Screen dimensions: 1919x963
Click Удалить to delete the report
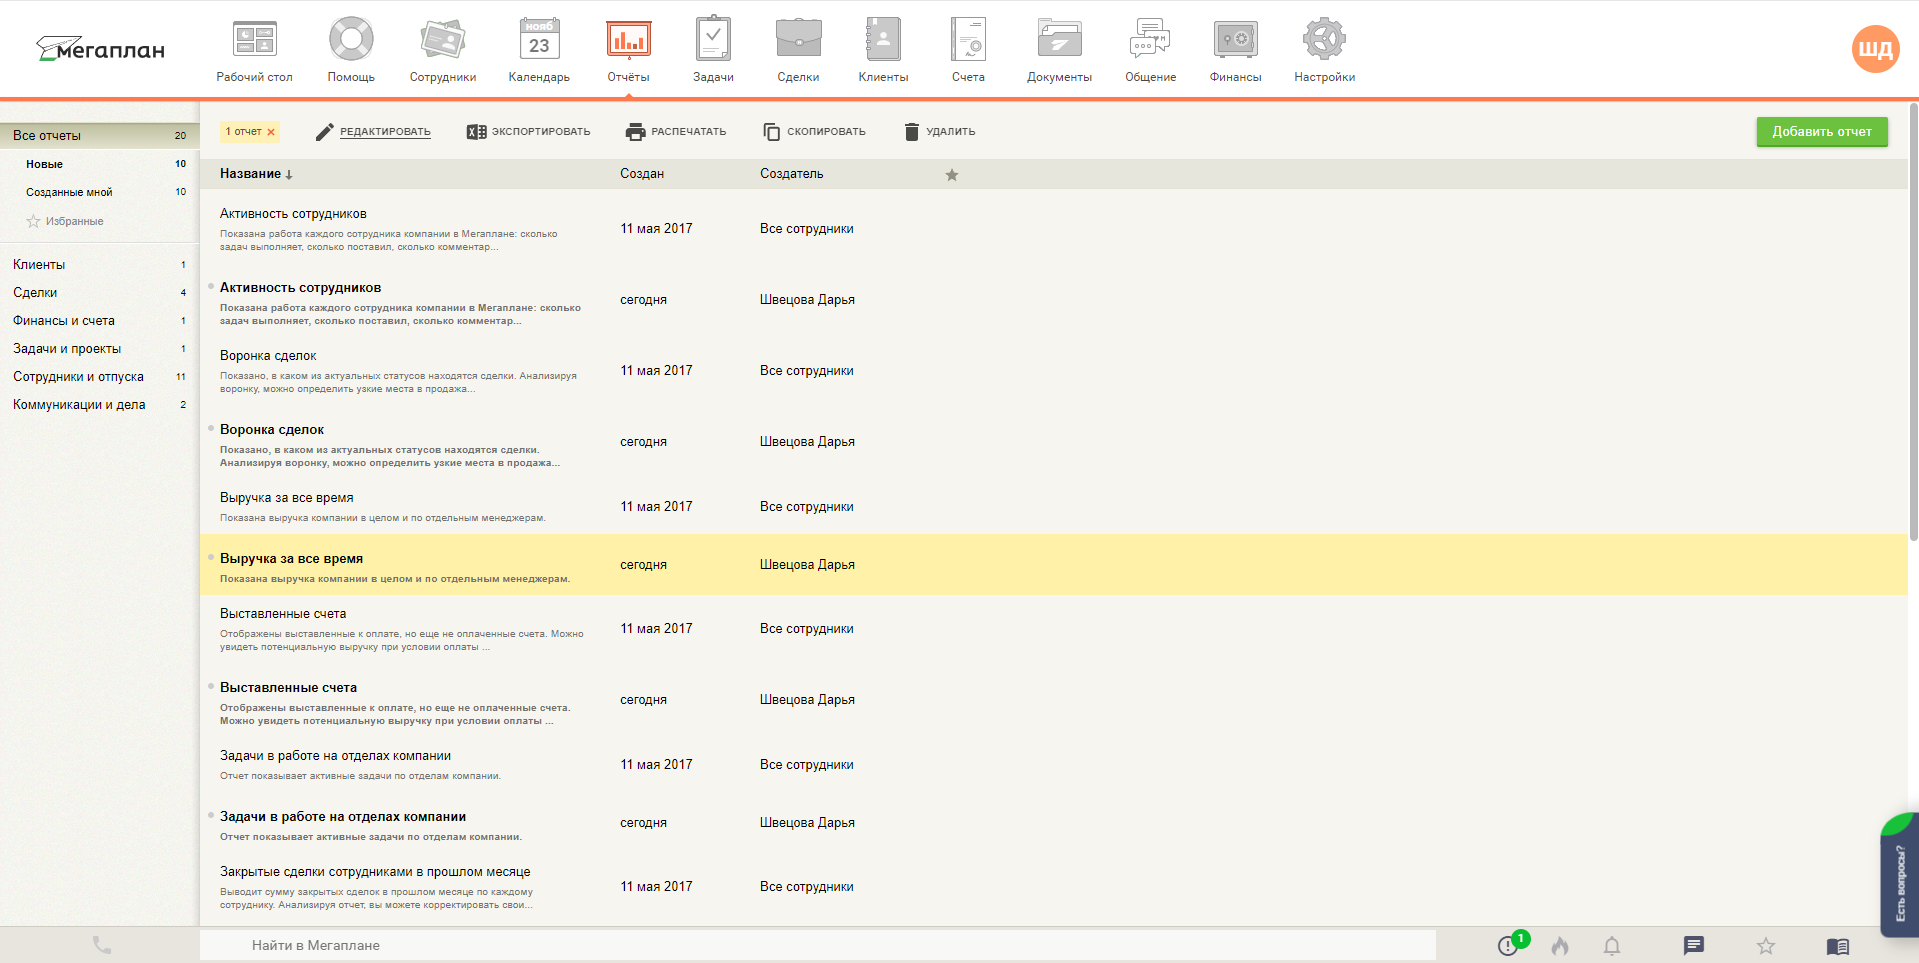coord(939,132)
